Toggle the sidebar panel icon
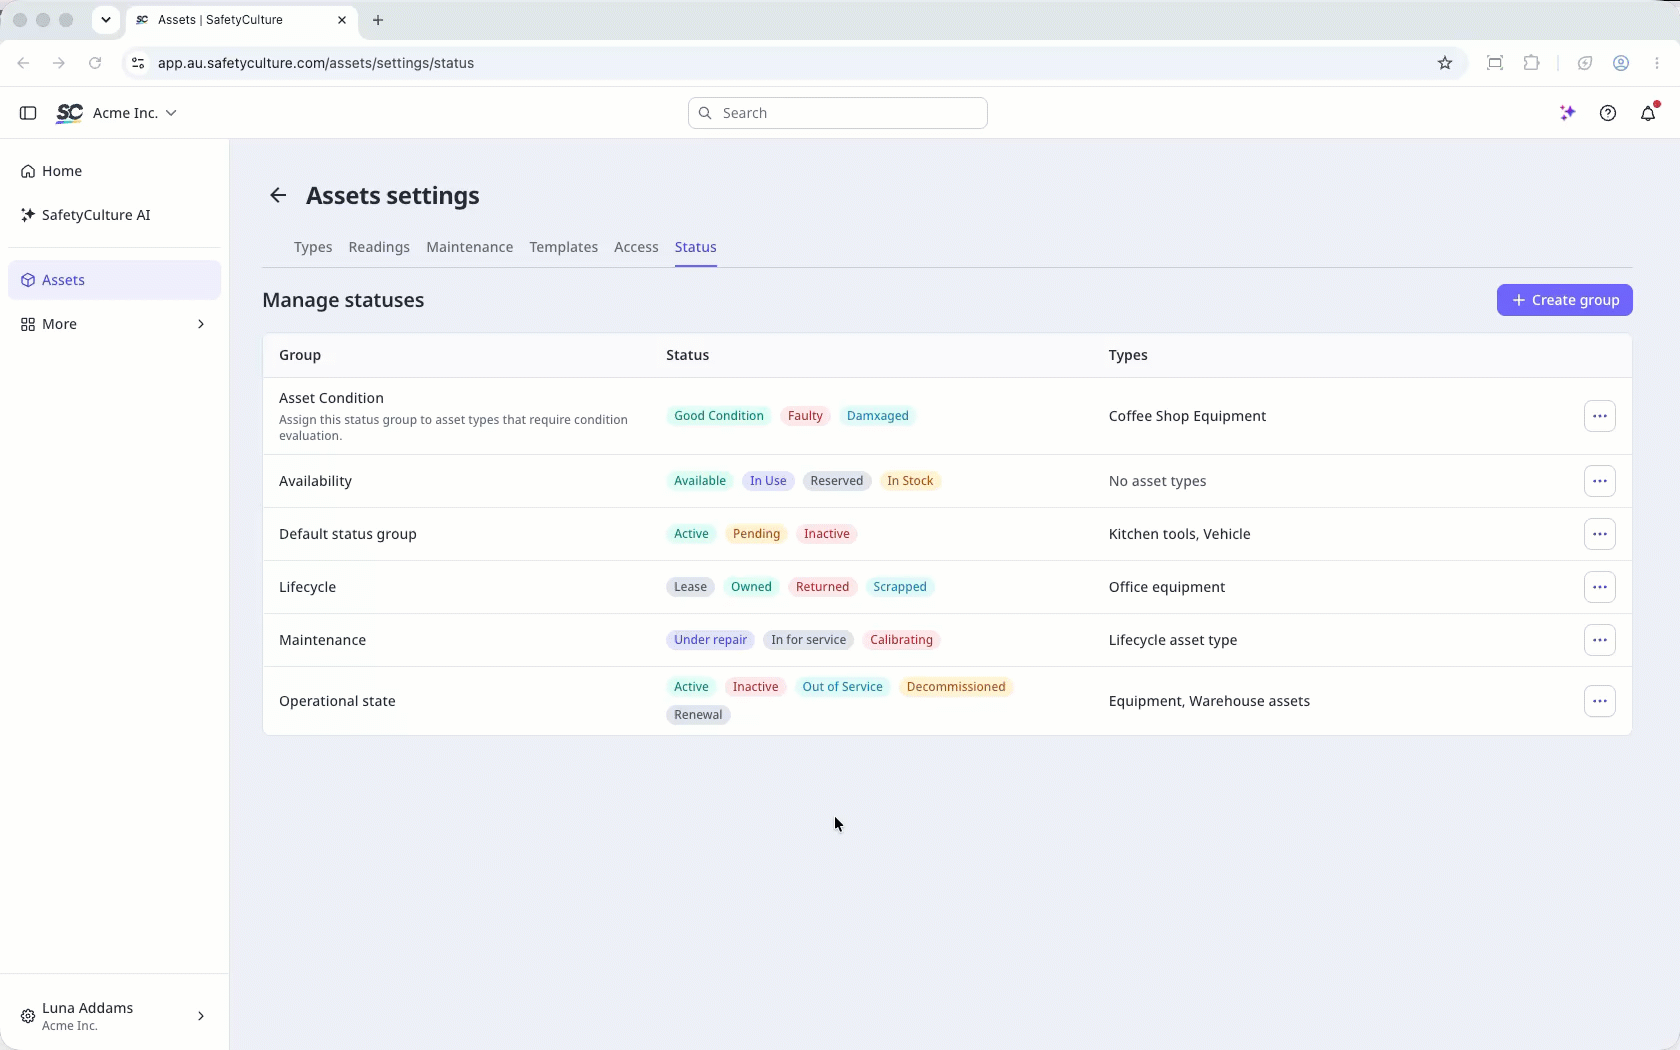Screen dimensions: 1680x1050 click(28, 113)
